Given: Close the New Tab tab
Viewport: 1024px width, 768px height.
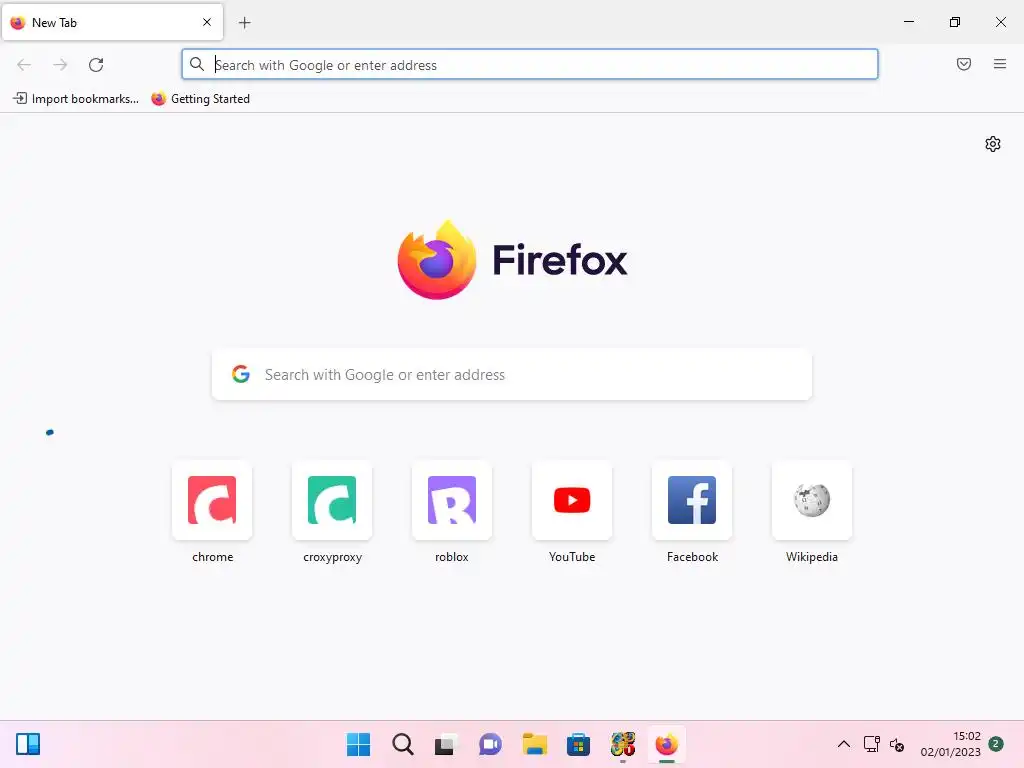Looking at the screenshot, I should click(x=206, y=22).
